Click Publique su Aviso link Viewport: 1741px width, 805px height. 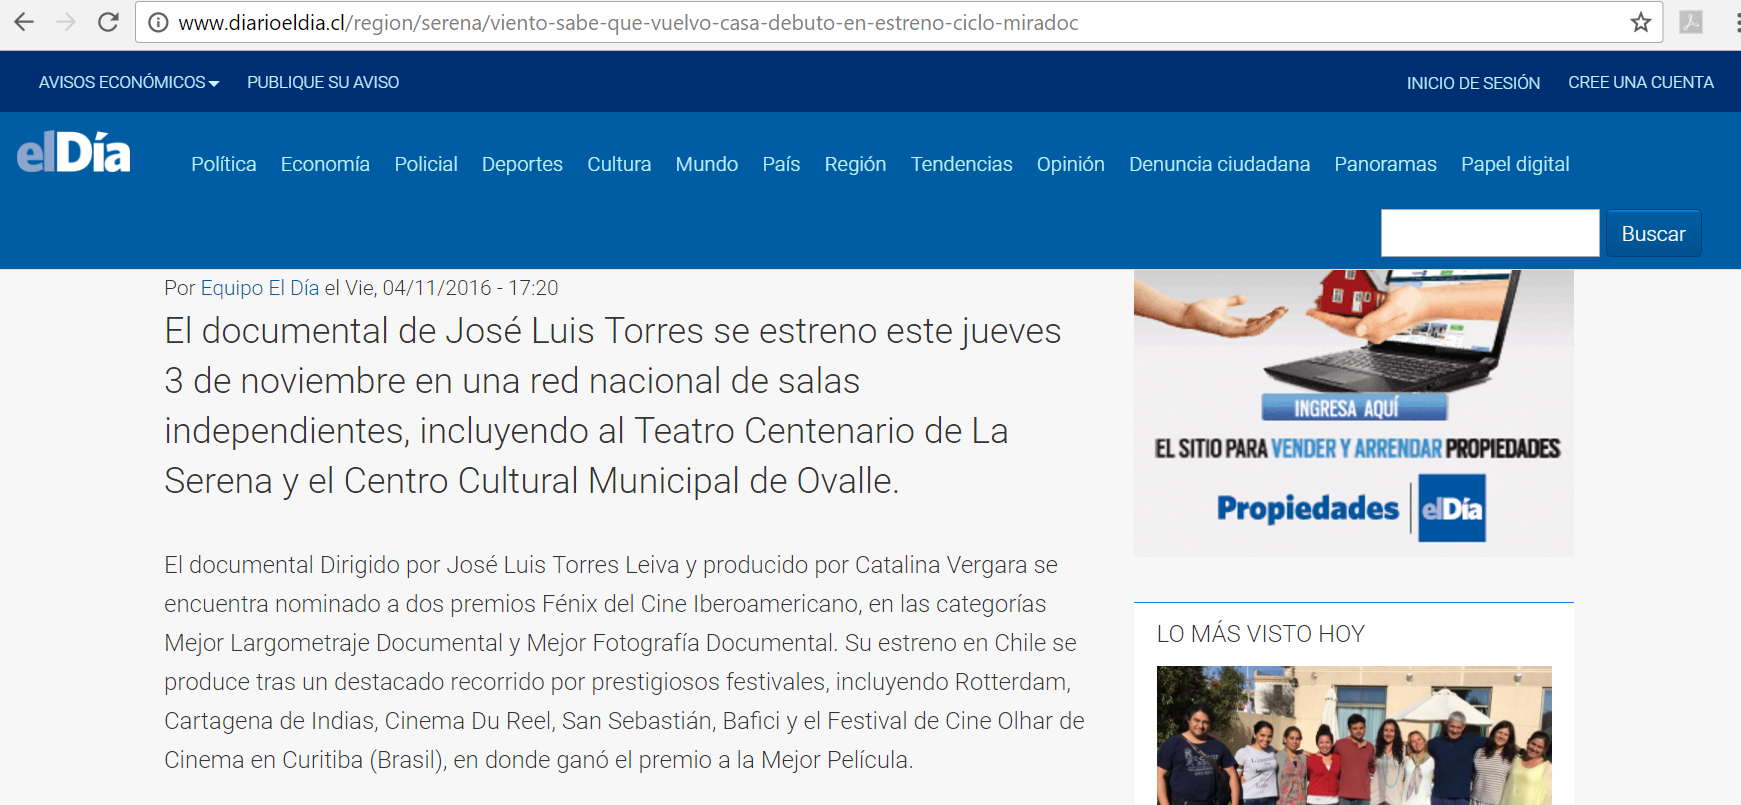(323, 82)
